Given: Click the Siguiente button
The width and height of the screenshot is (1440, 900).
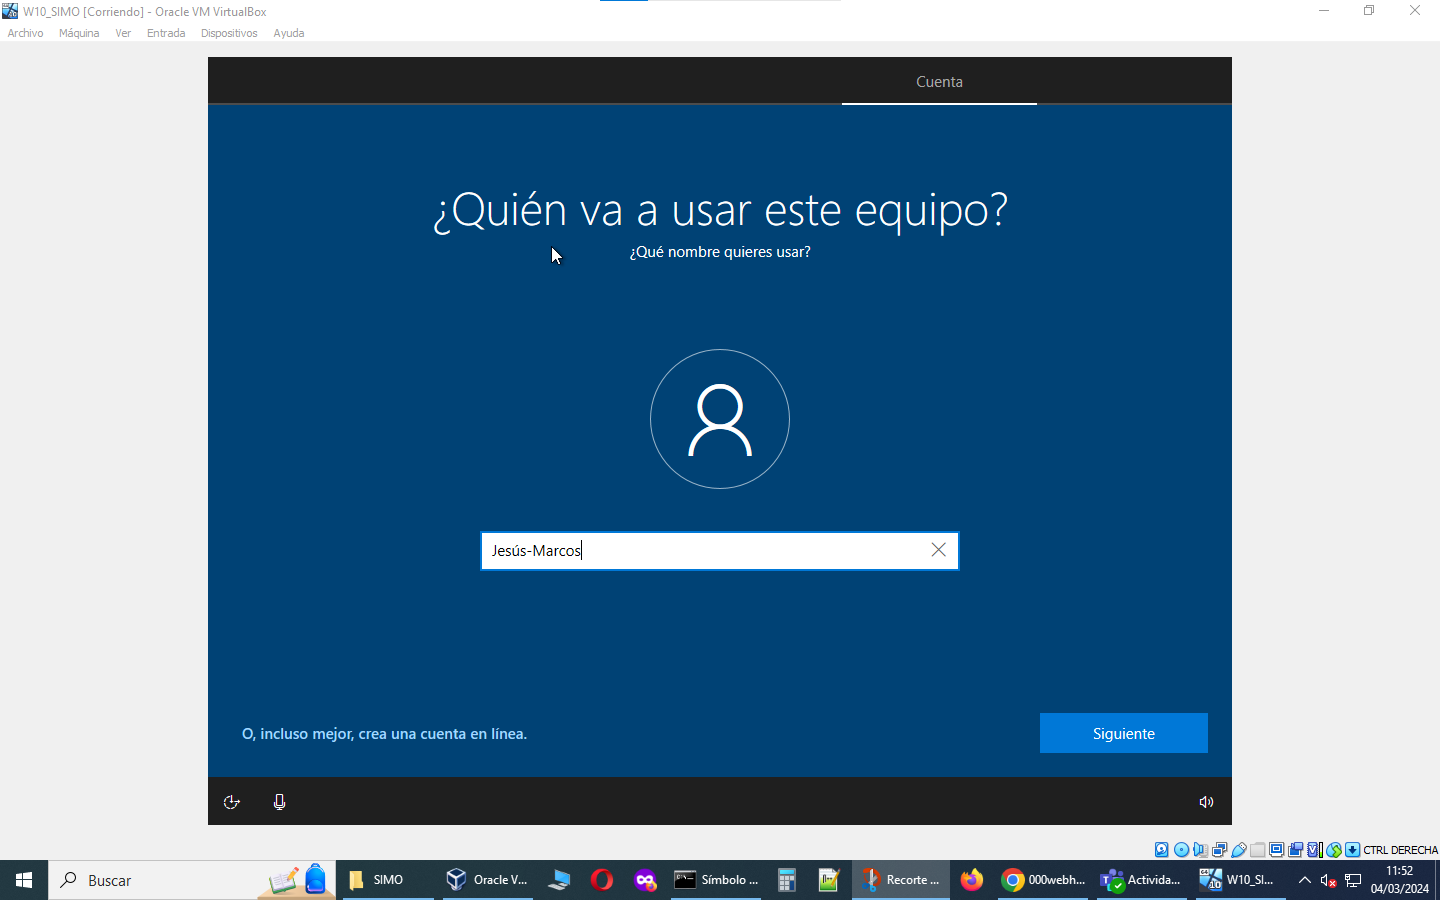Looking at the screenshot, I should 1123,733.
